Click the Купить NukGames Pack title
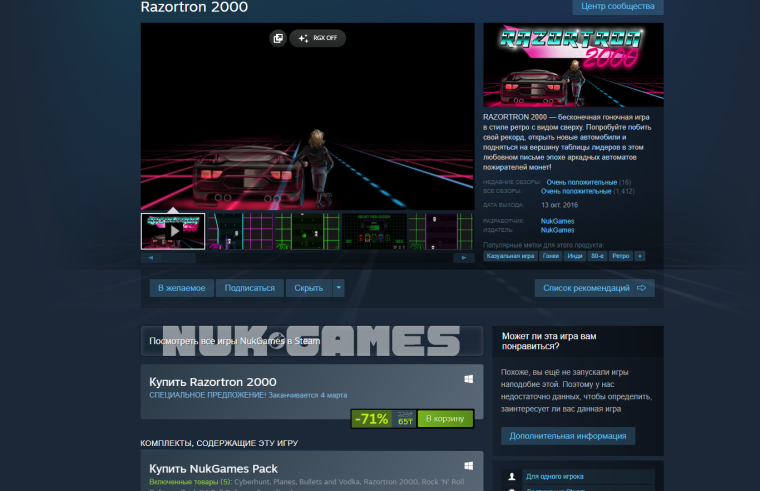Screen dimensions: 760x491 pos(213,469)
